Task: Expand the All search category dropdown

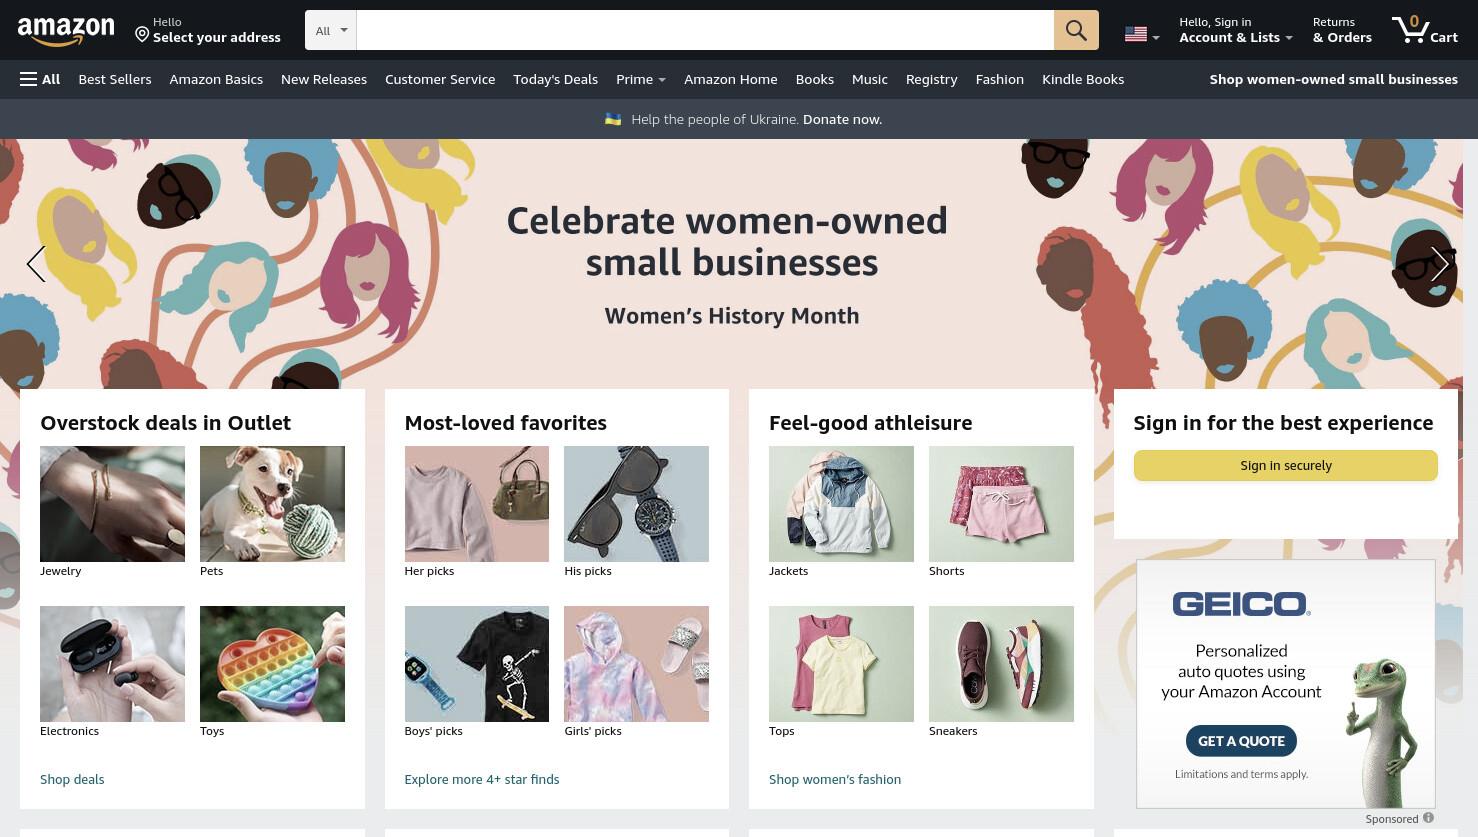Action: coord(331,30)
